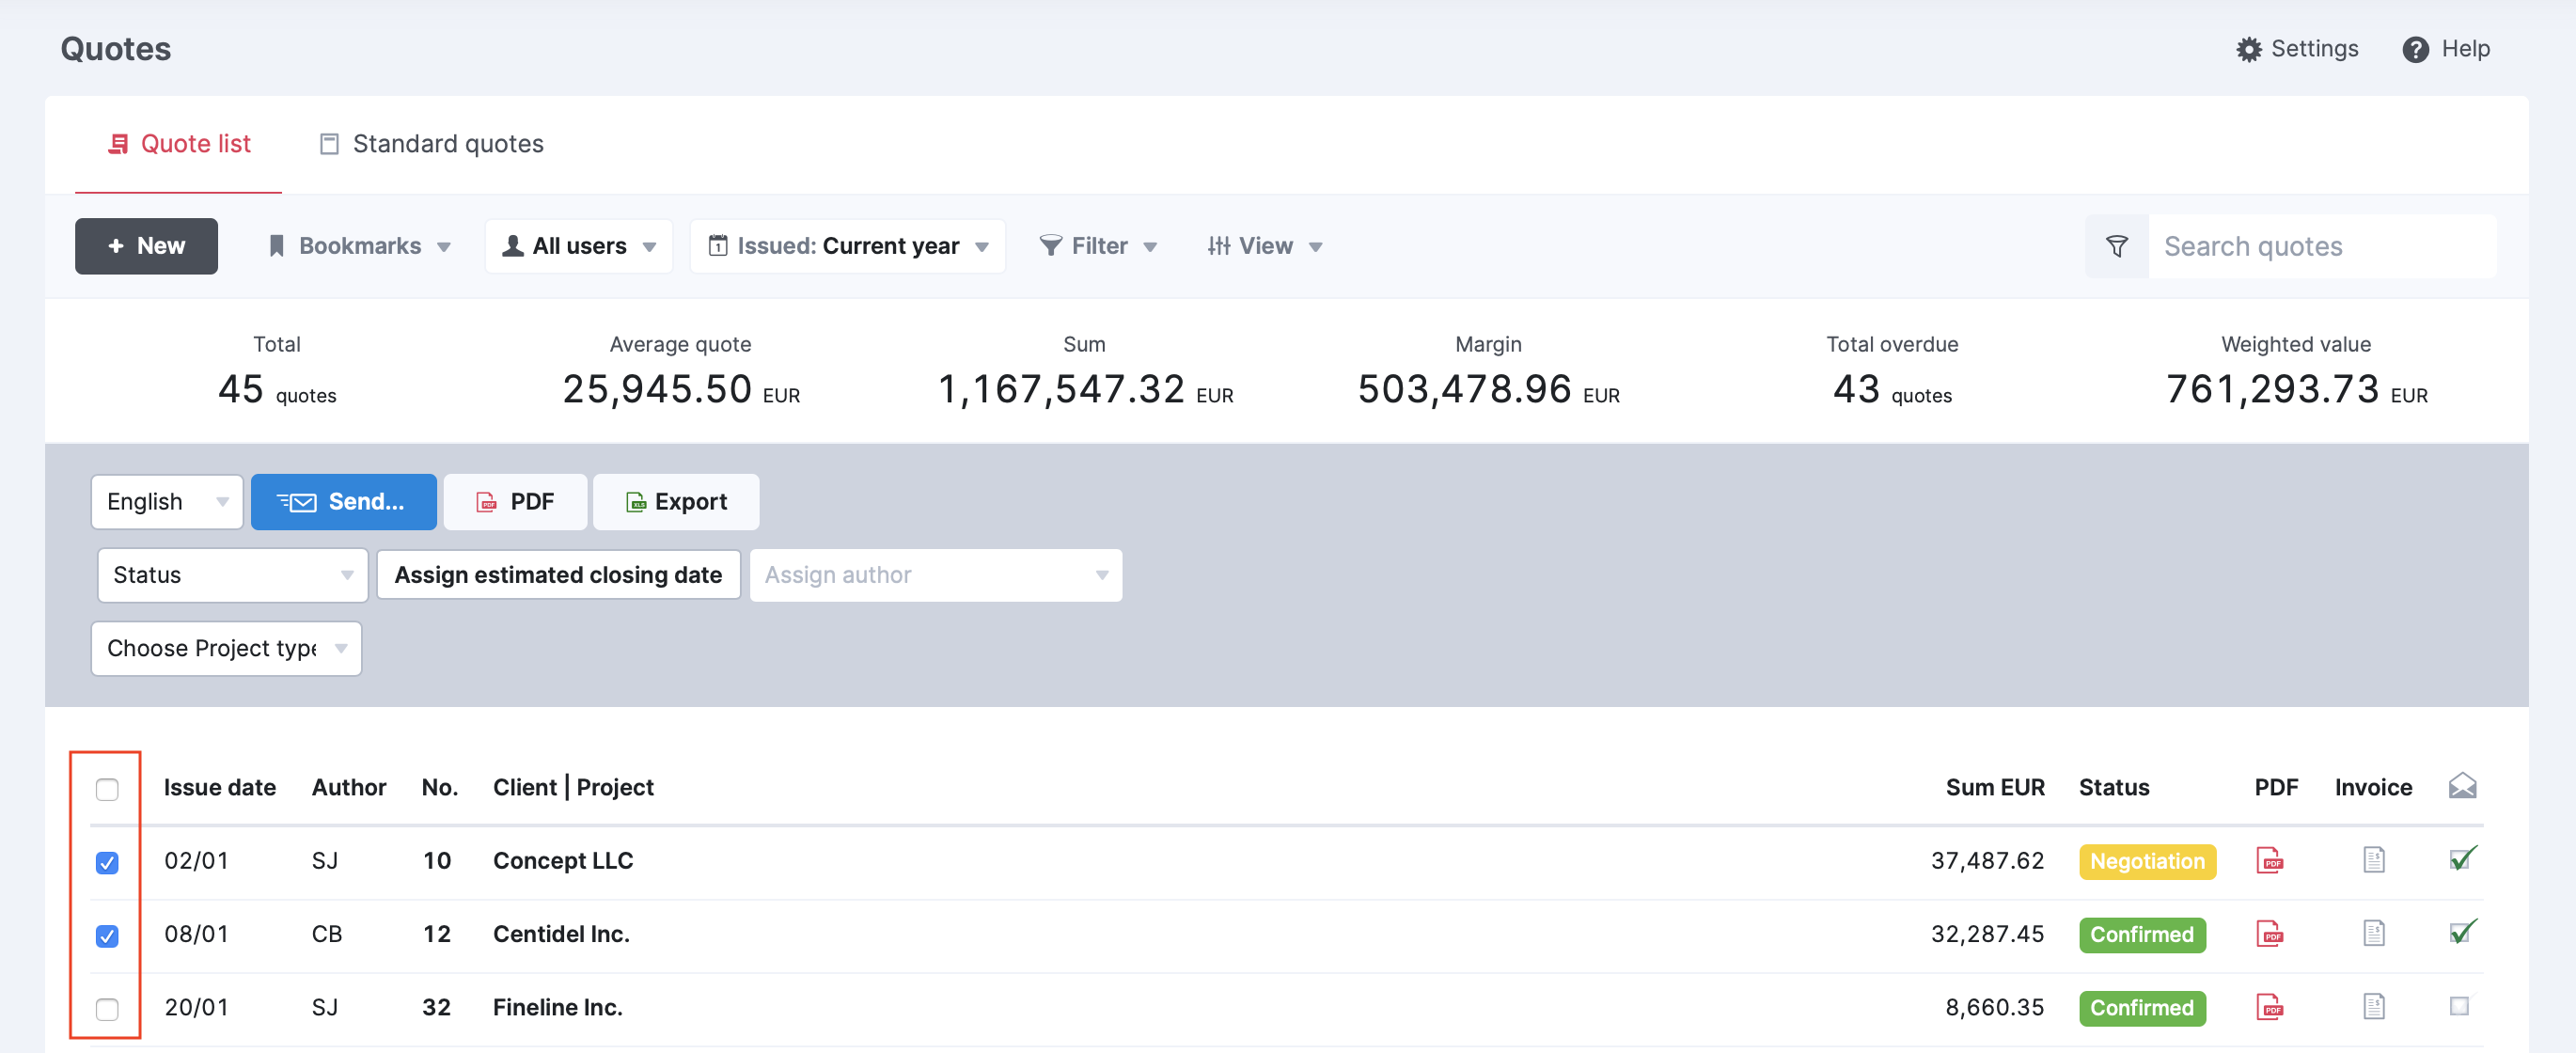2576x1053 pixels.
Task: Mark Fineline Inc. quote as sent
Action: pos(2459,1006)
